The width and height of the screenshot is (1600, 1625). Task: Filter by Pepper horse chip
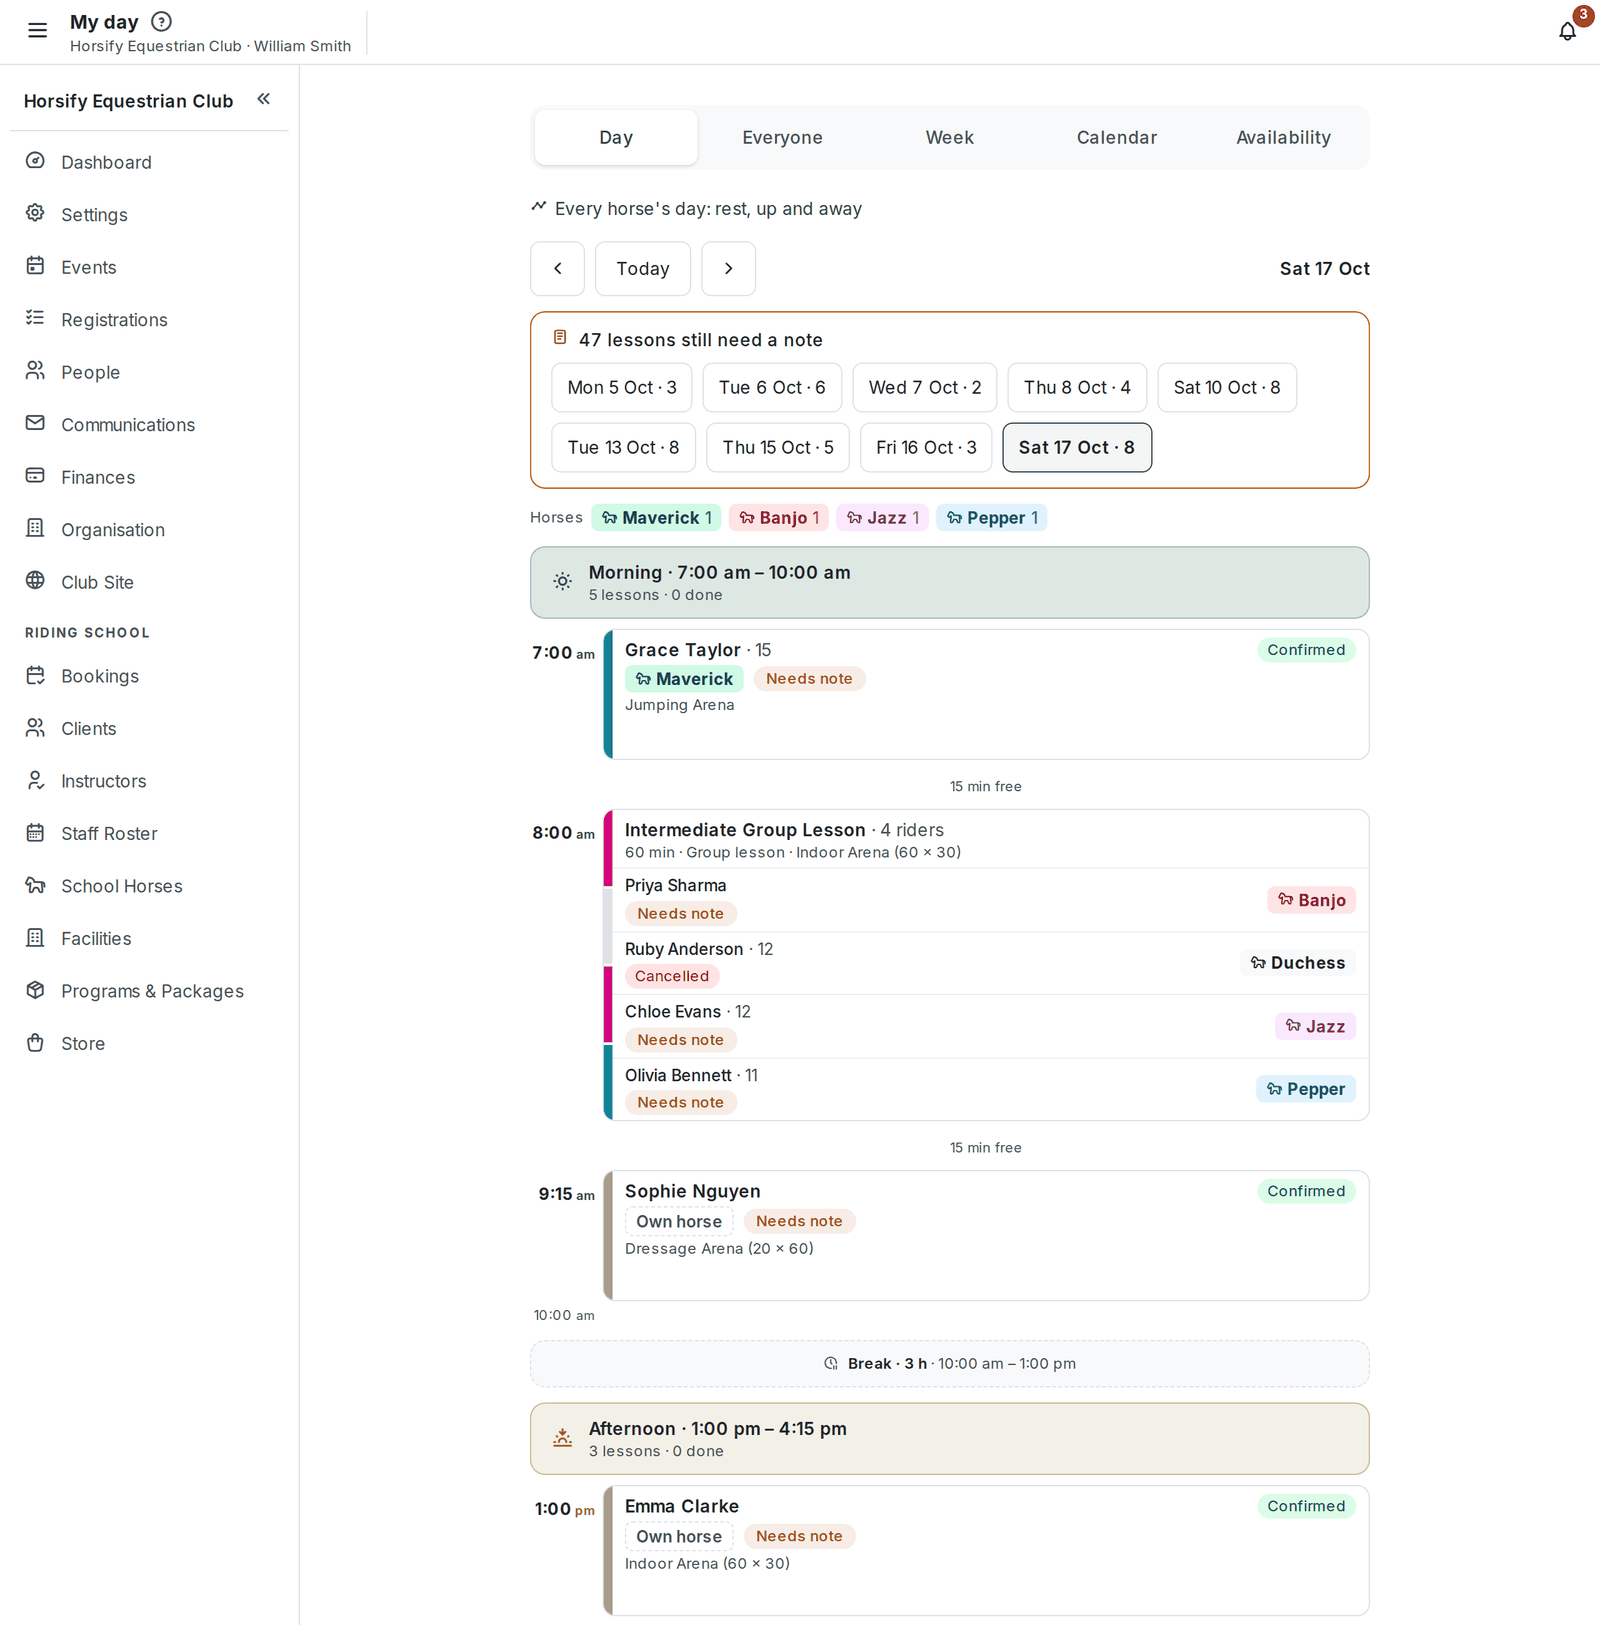[x=992, y=518]
